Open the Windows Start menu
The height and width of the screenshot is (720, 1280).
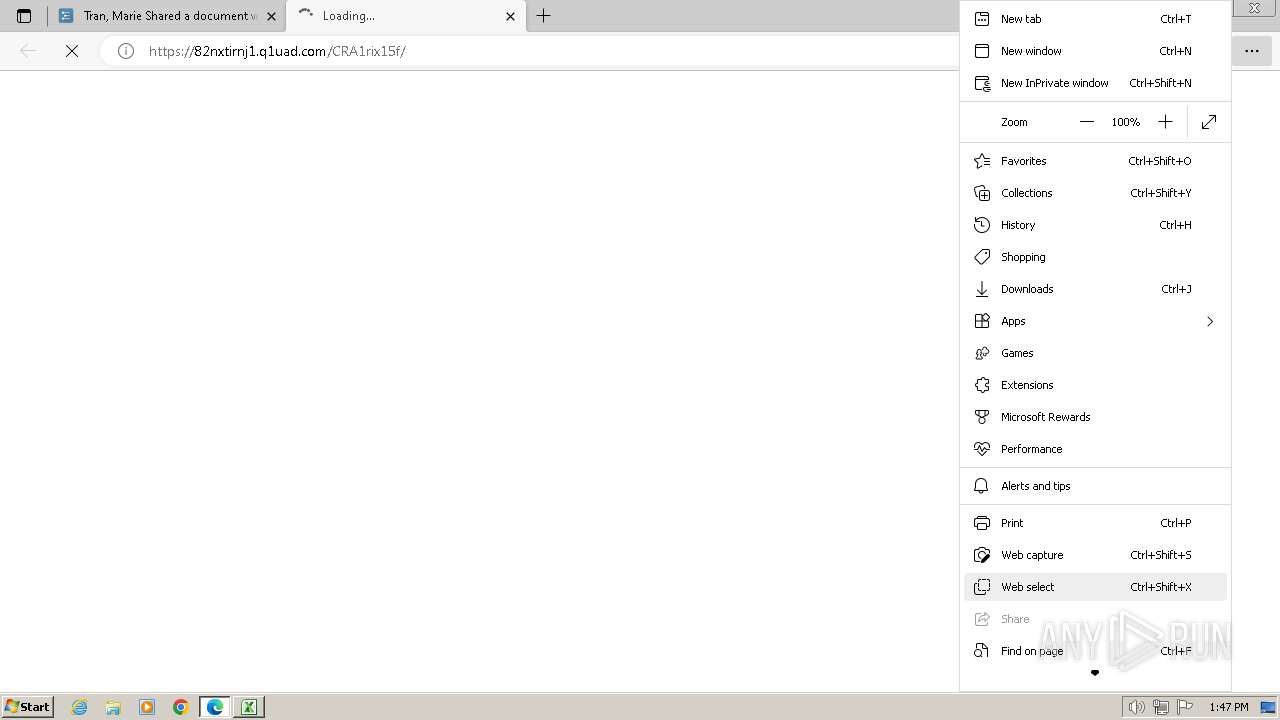[28, 707]
